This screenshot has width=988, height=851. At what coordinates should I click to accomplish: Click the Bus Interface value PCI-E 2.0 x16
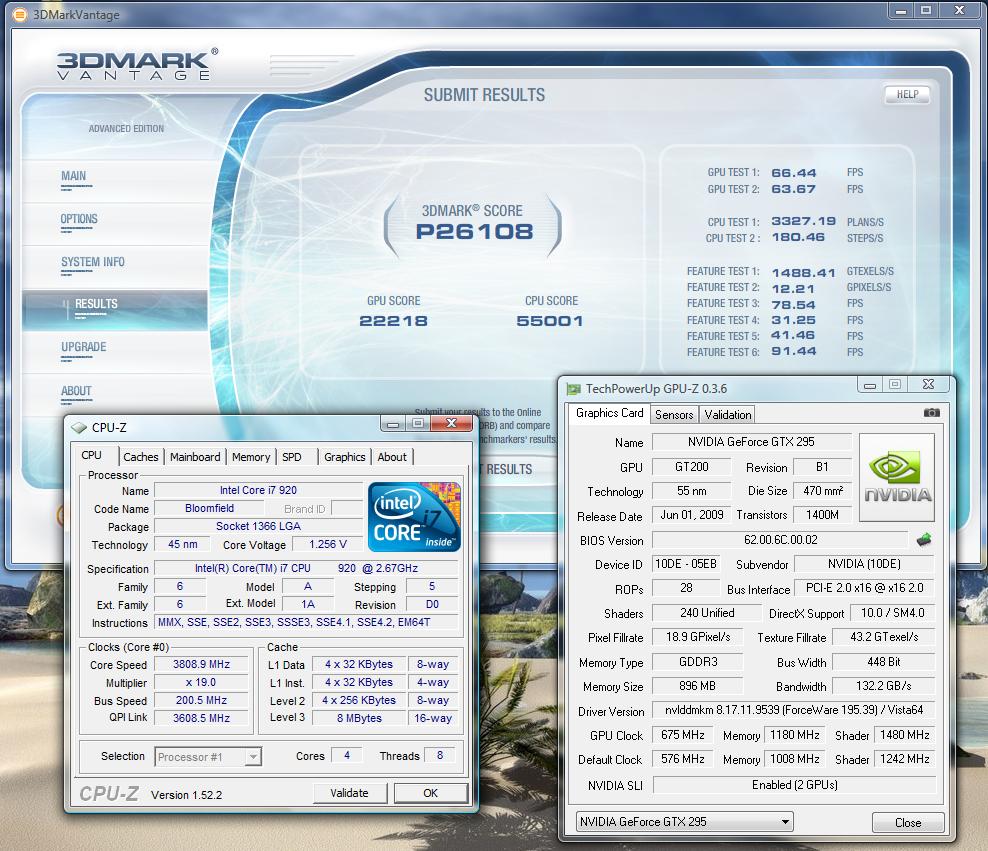coord(864,588)
